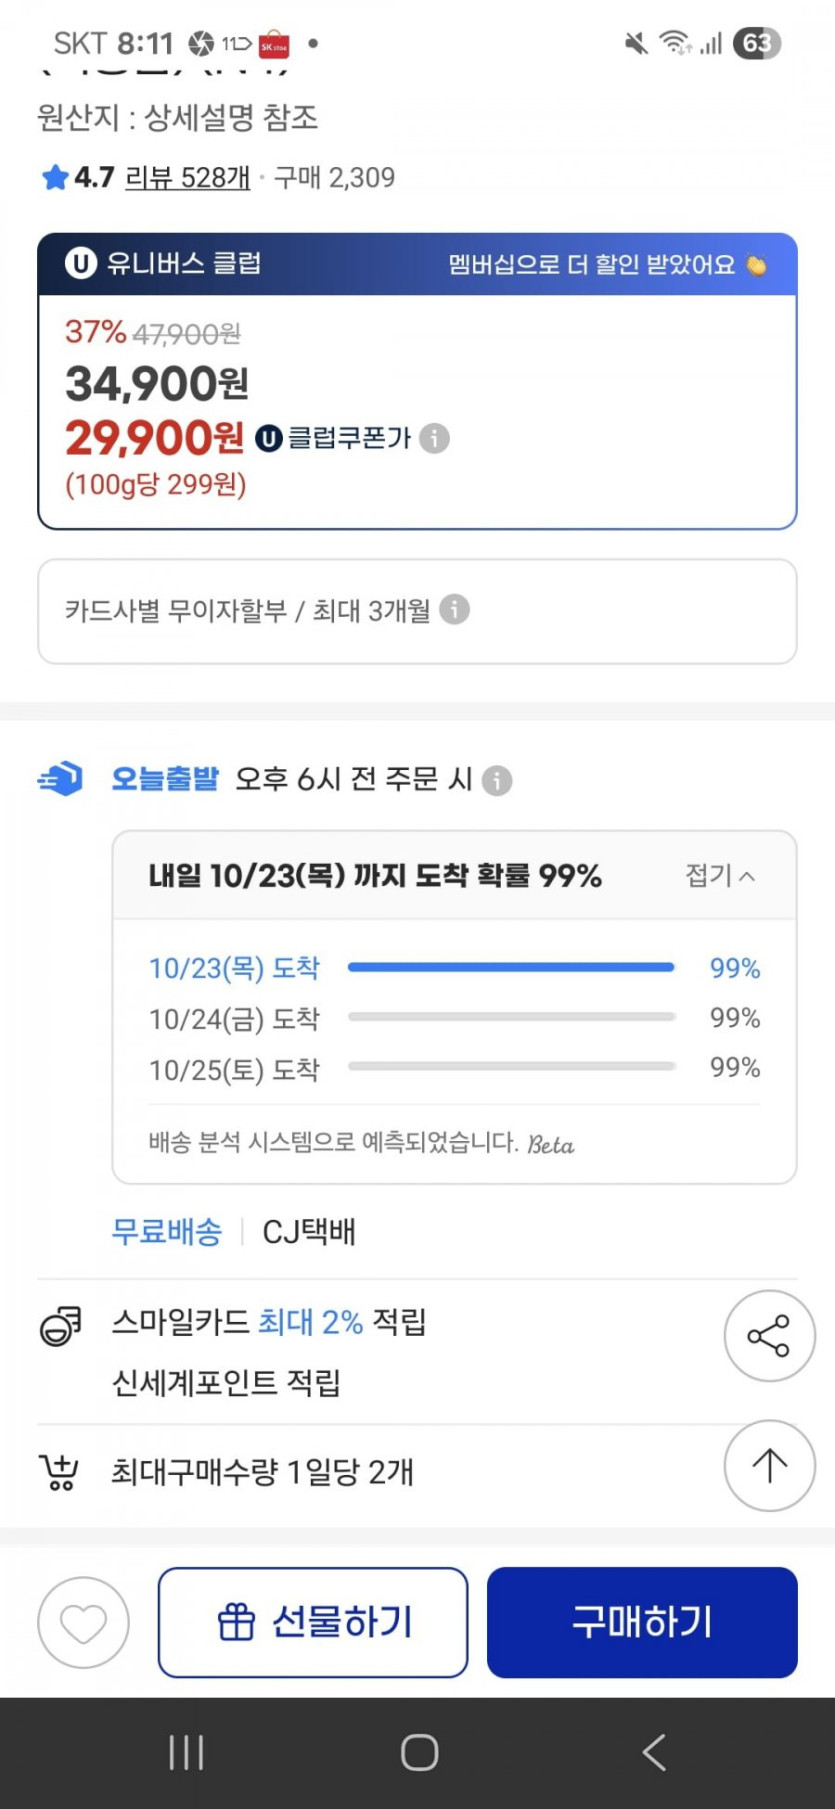The image size is (835, 1809).
Task: Tap the 유니버스 클럽 membership banner
Action: click(x=417, y=264)
